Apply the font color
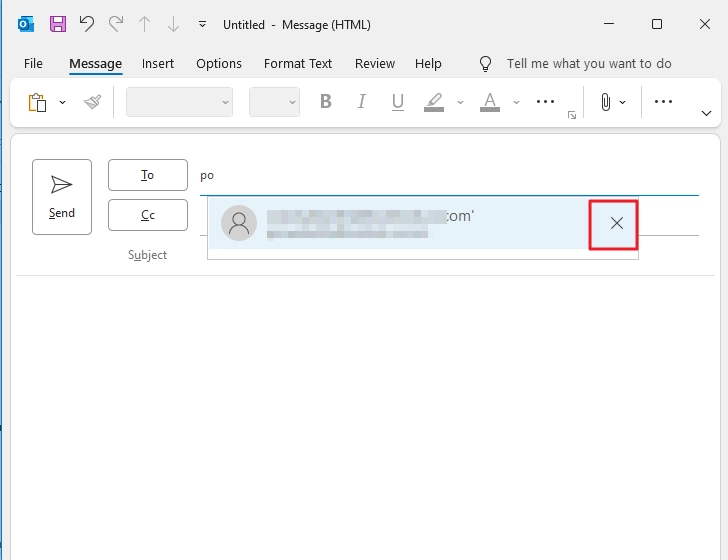Image resolution: width=728 pixels, height=560 pixels. pos(490,102)
